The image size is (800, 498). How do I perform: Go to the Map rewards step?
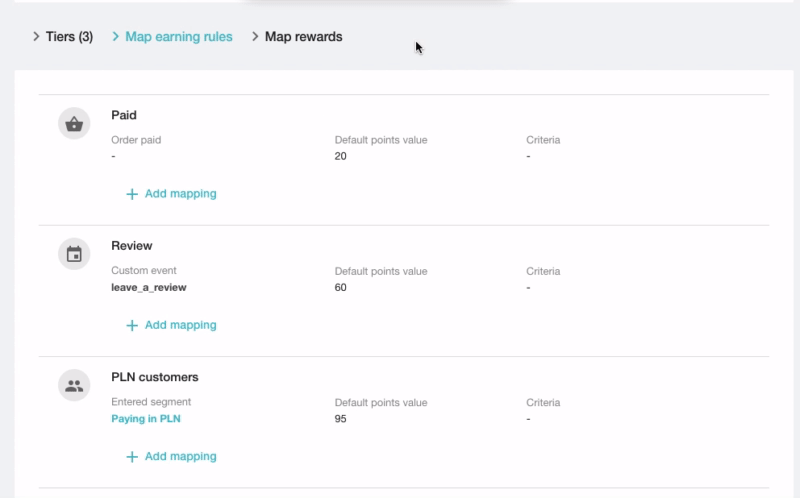coord(304,37)
